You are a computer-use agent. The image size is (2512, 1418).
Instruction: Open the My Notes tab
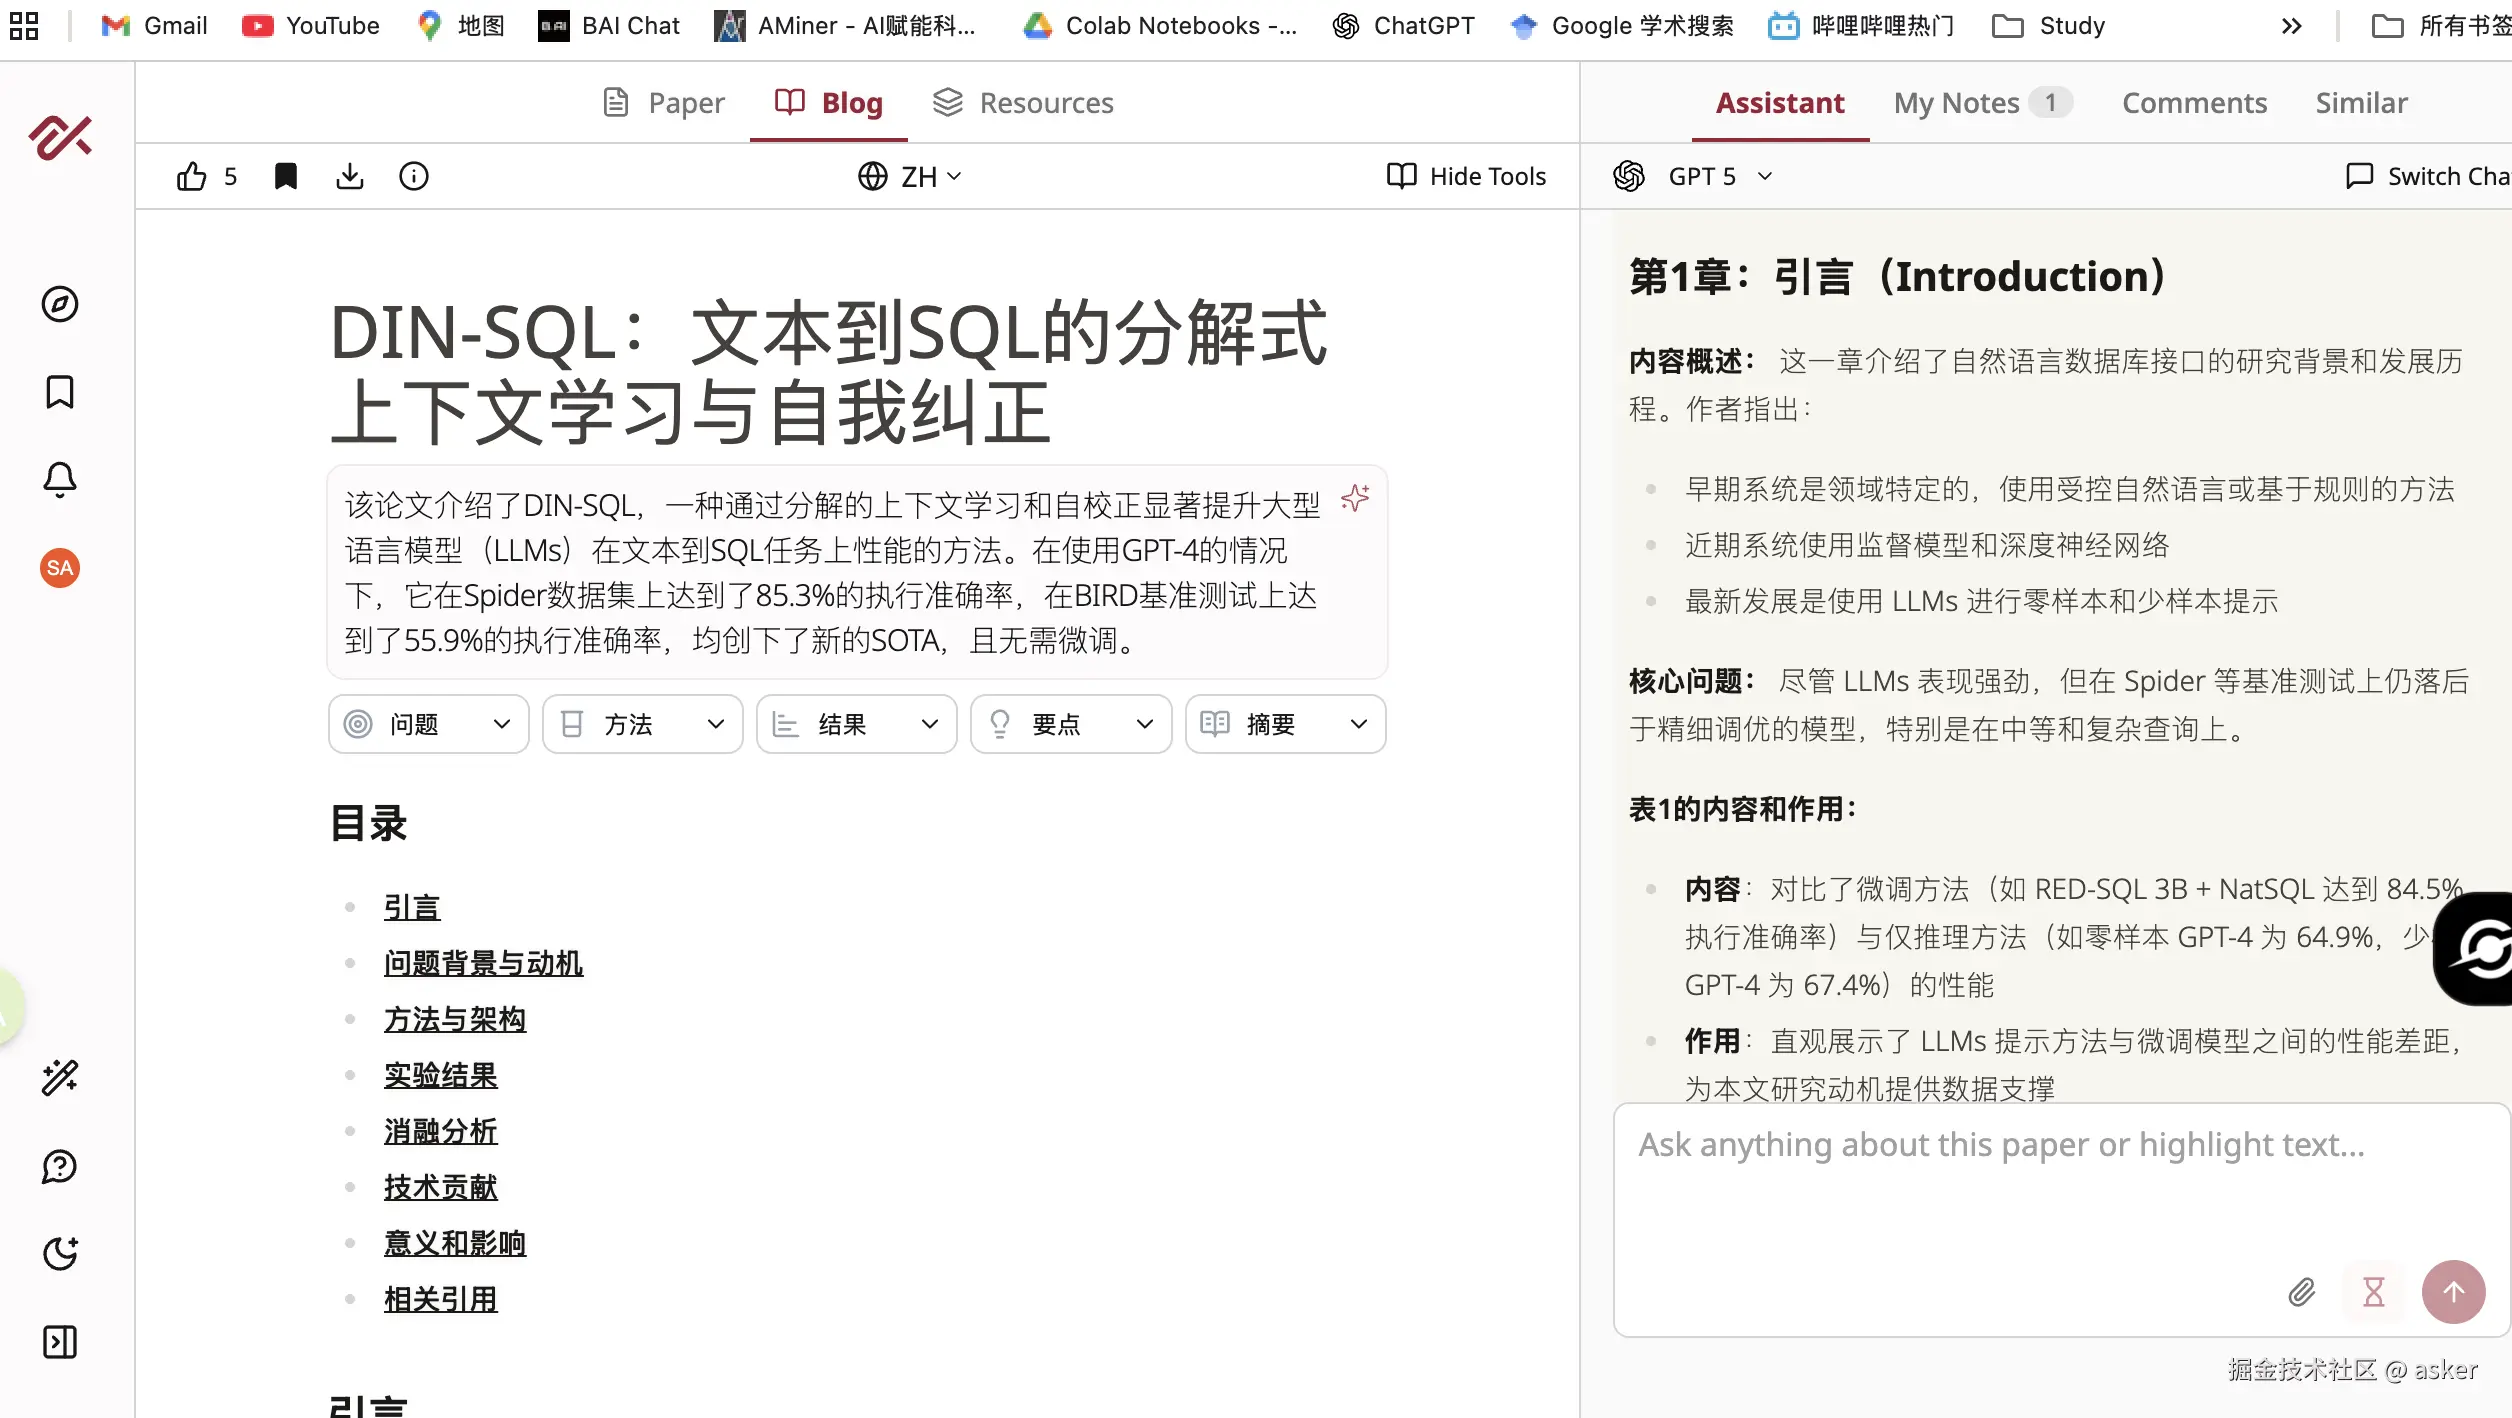[x=1956, y=103]
